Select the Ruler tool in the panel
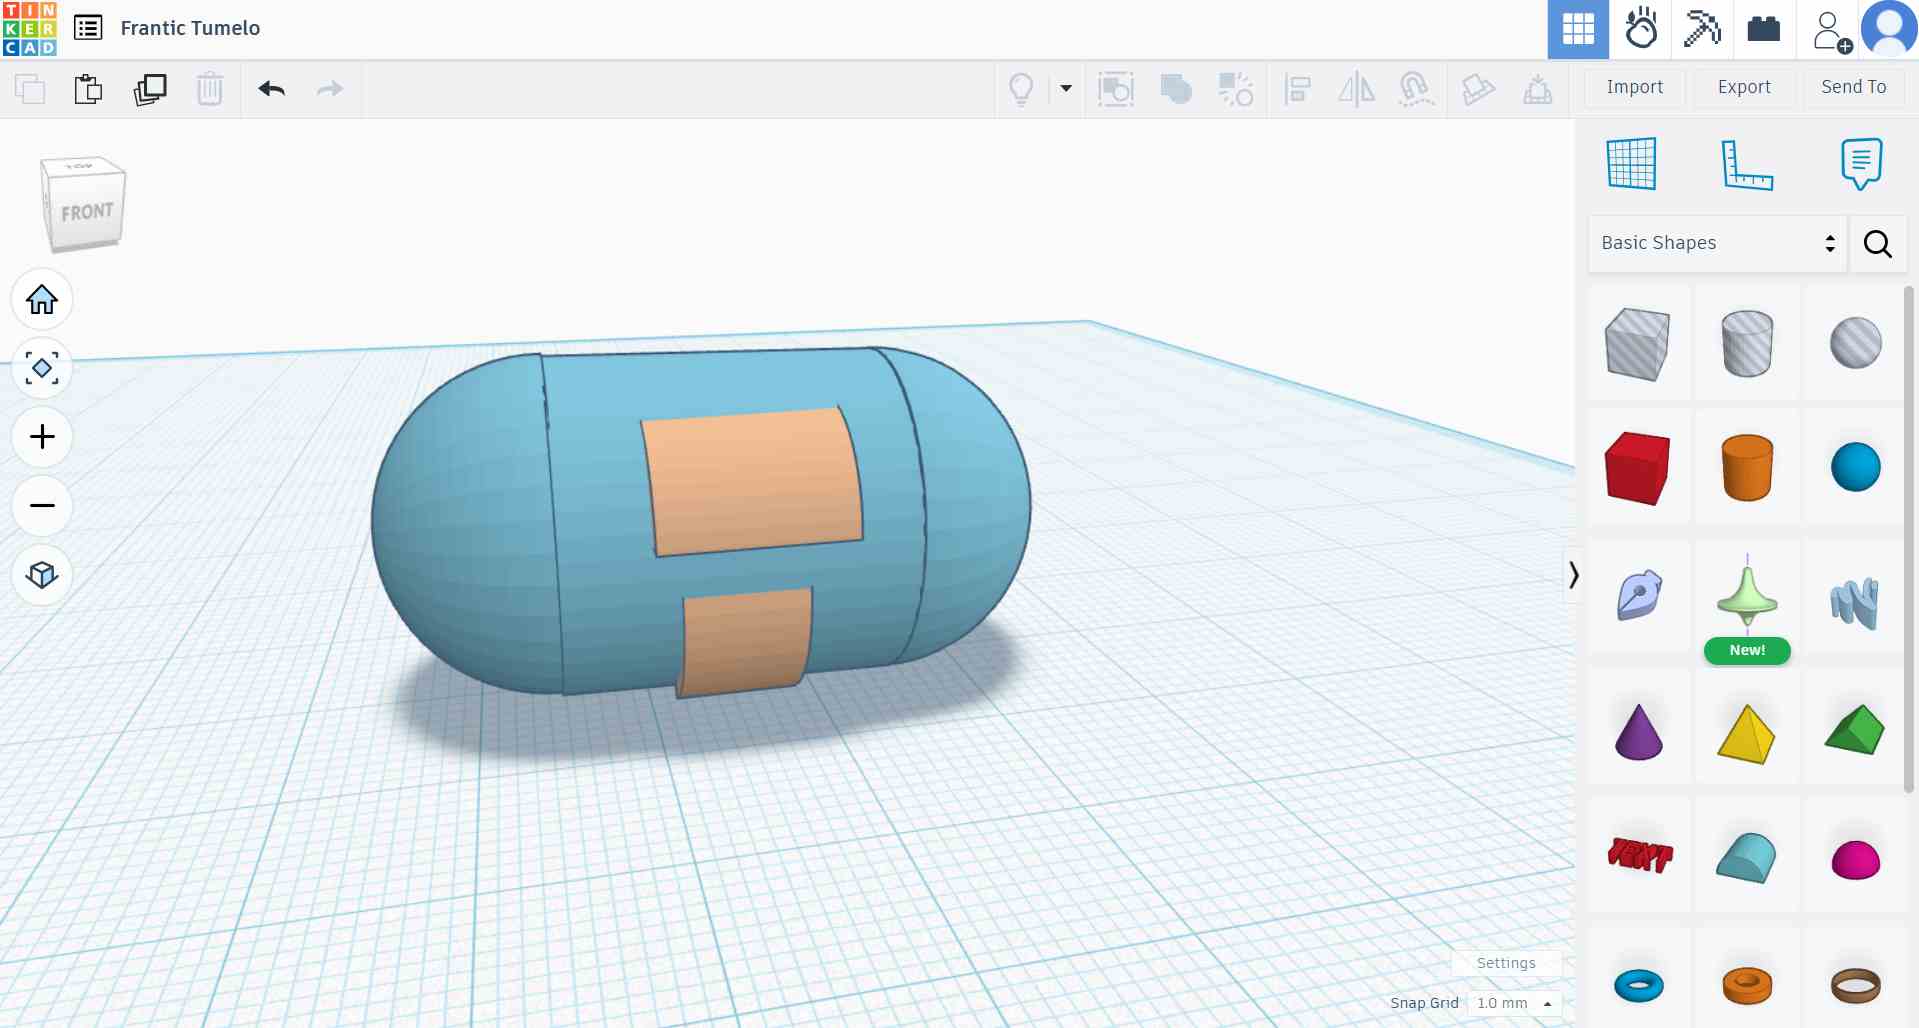 click(x=1747, y=164)
